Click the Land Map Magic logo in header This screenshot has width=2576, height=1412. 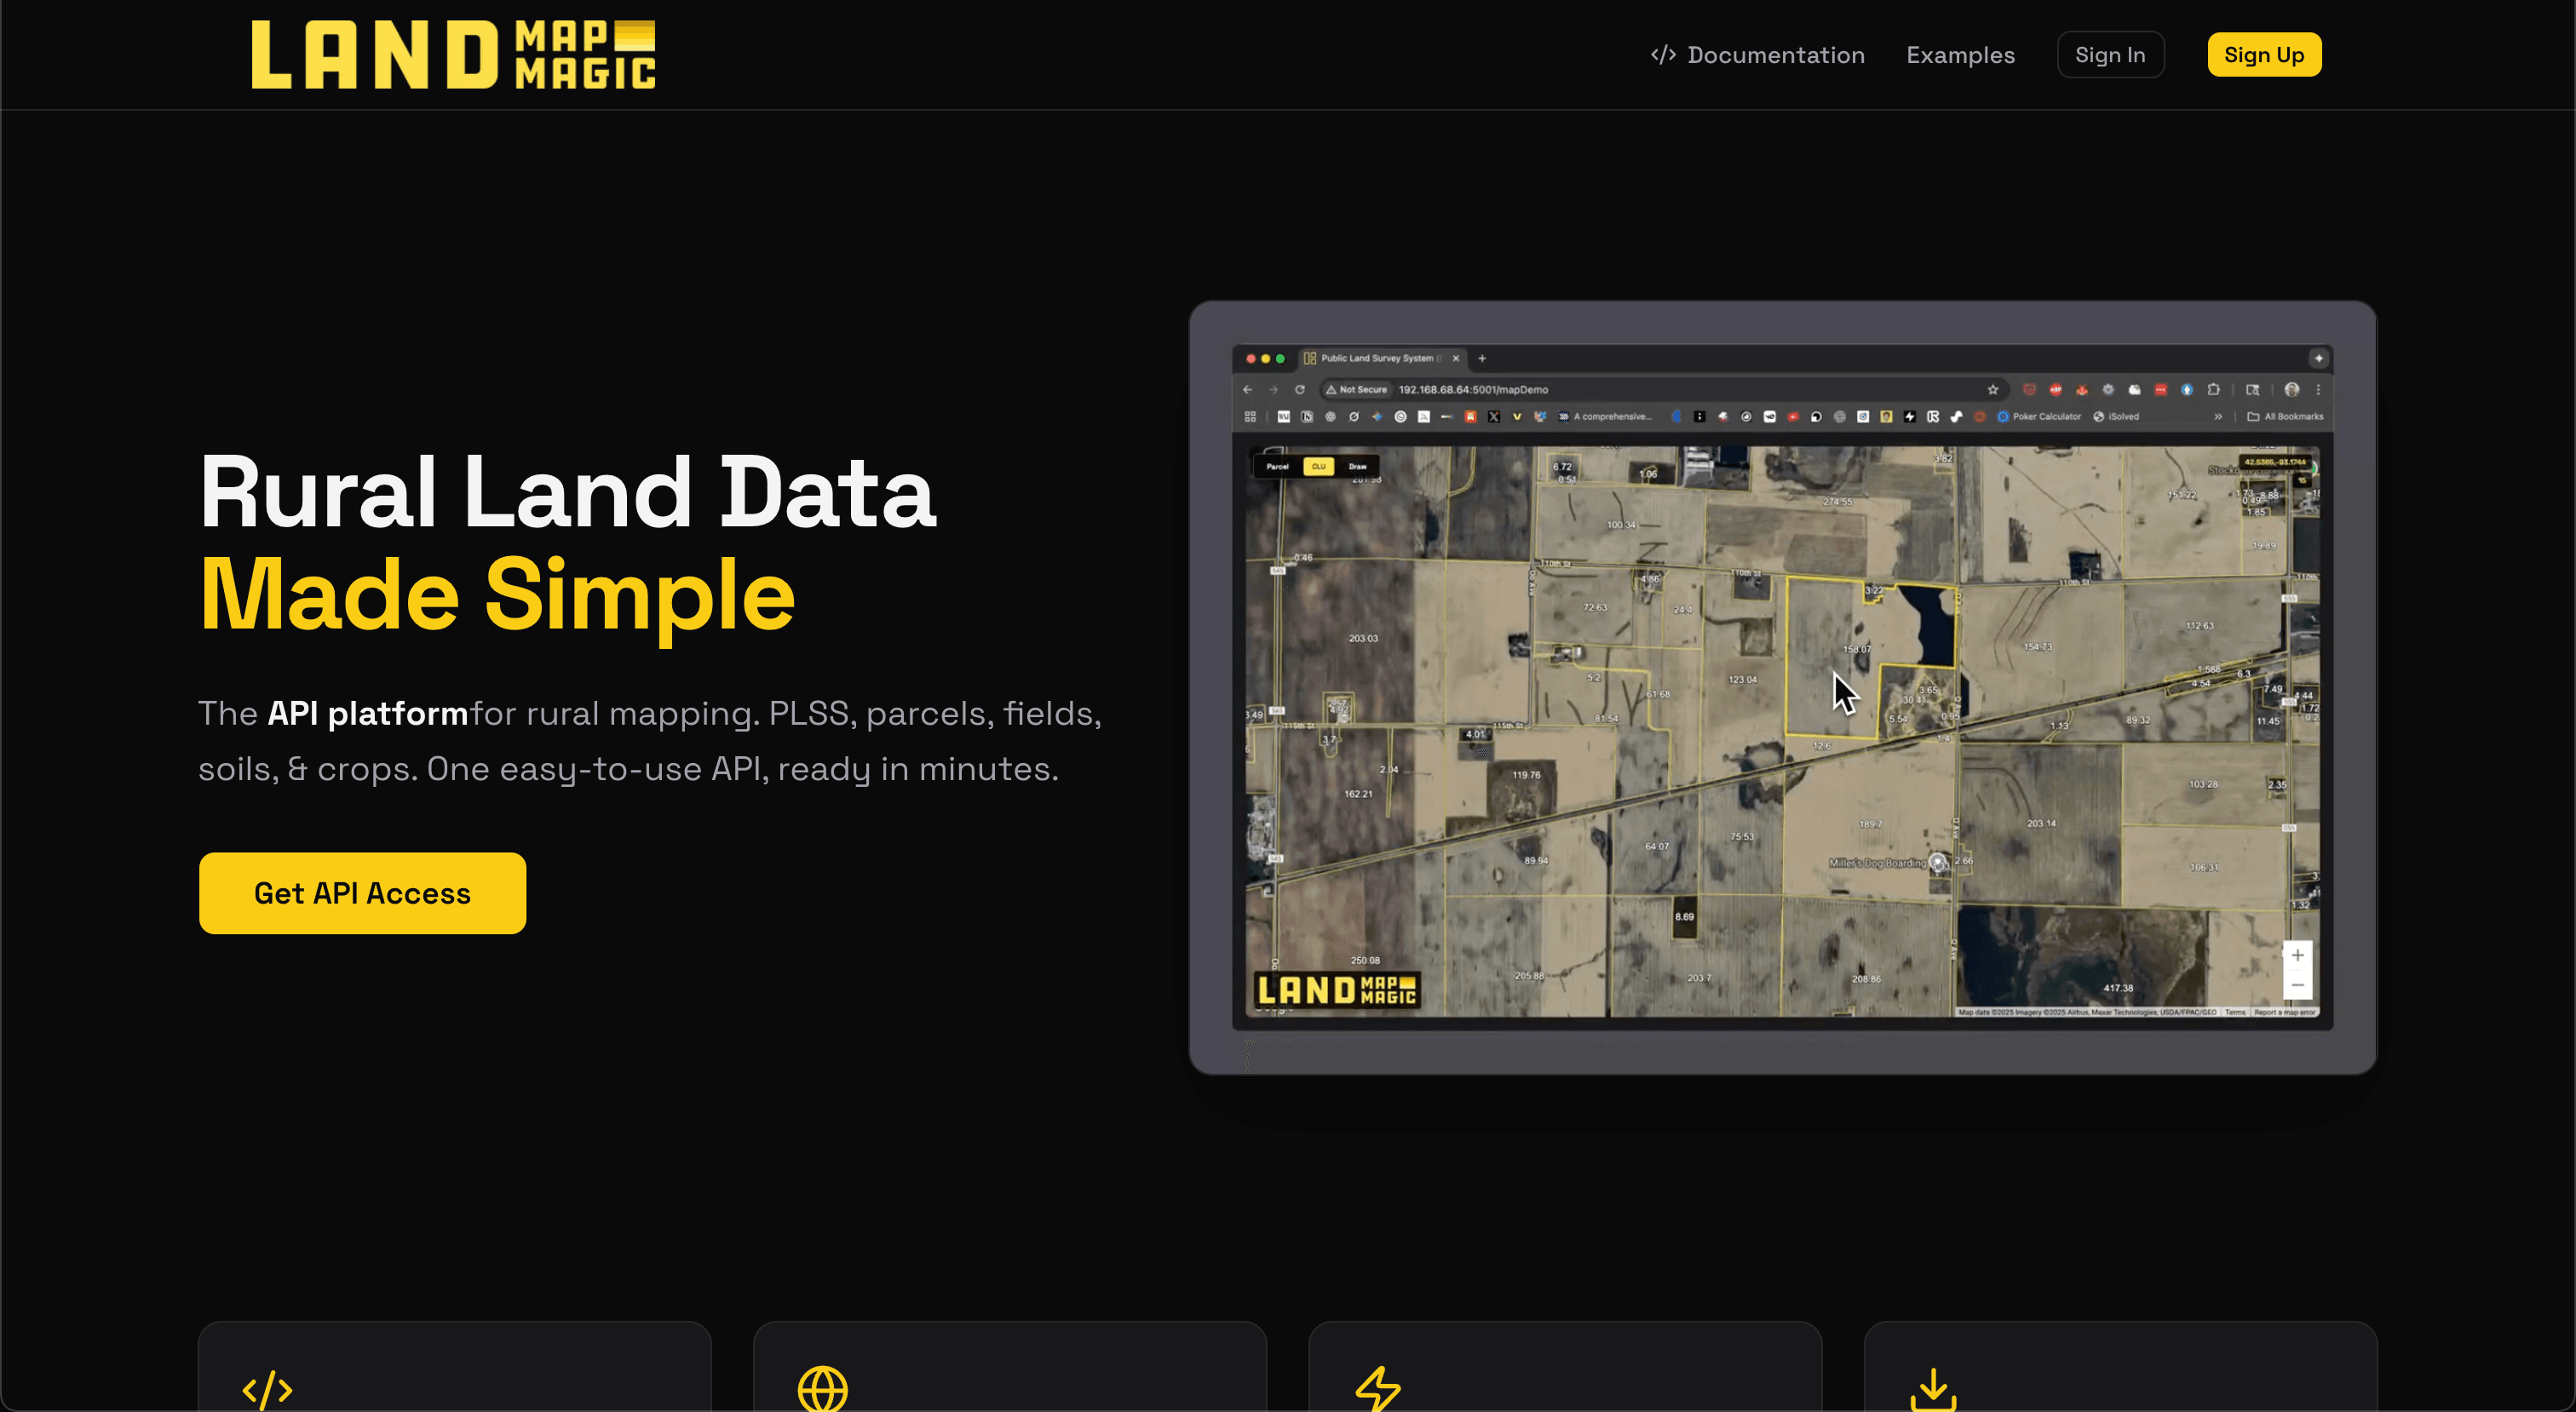coord(453,55)
